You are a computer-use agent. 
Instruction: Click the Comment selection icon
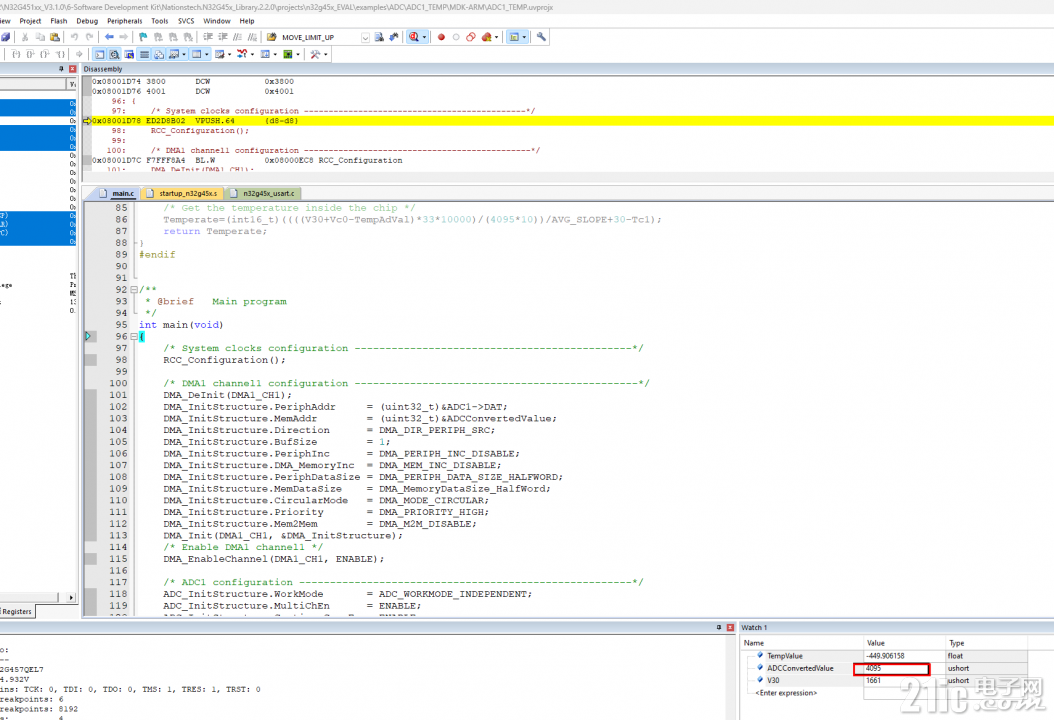coord(237,37)
